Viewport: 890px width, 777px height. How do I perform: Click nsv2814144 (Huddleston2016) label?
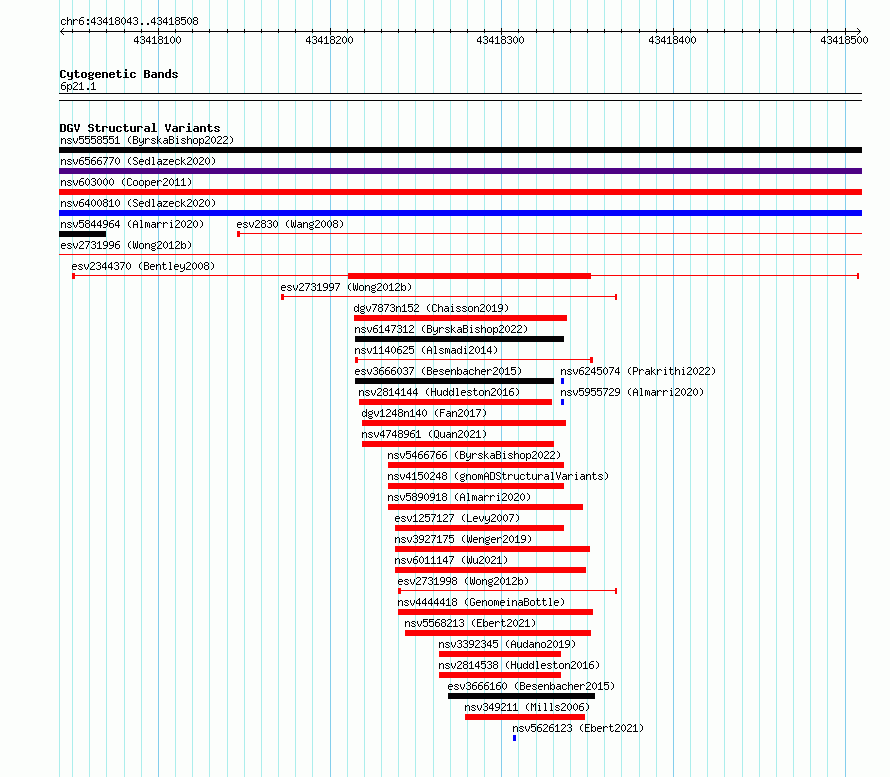pyautogui.click(x=439, y=392)
